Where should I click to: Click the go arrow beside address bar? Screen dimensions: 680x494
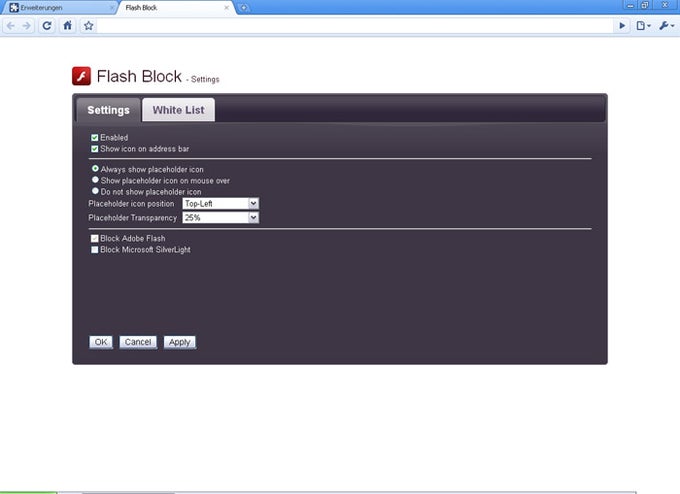click(x=622, y=26)
